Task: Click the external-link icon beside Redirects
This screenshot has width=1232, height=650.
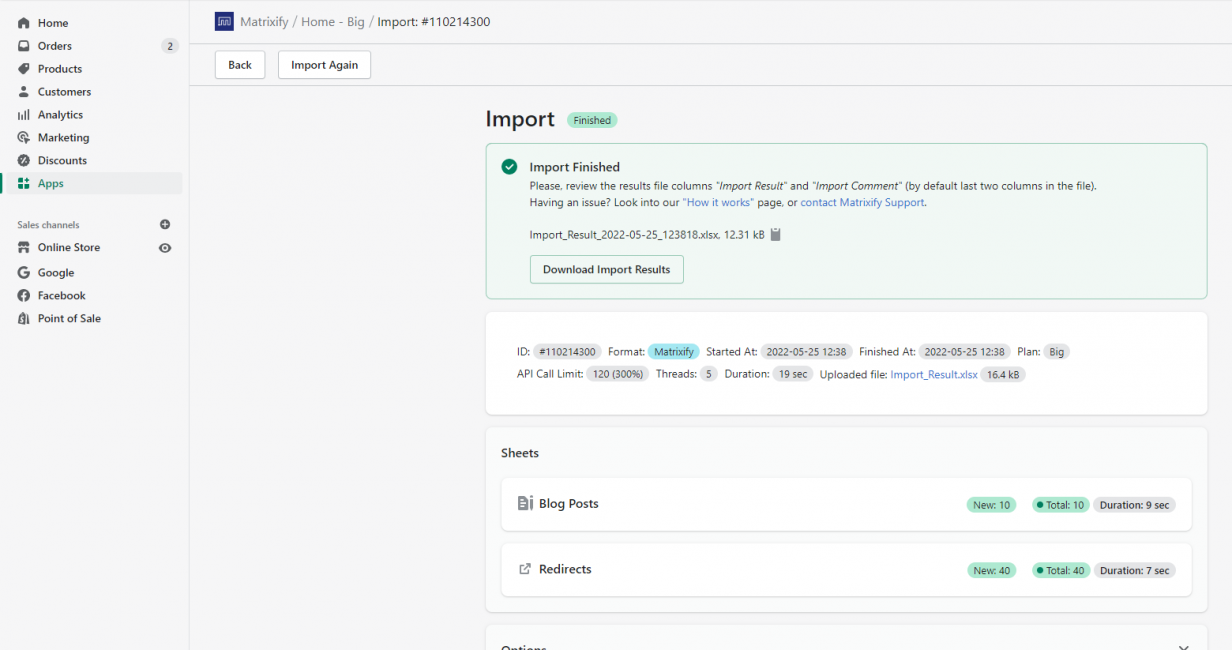Action: click(x=524, y=568)
